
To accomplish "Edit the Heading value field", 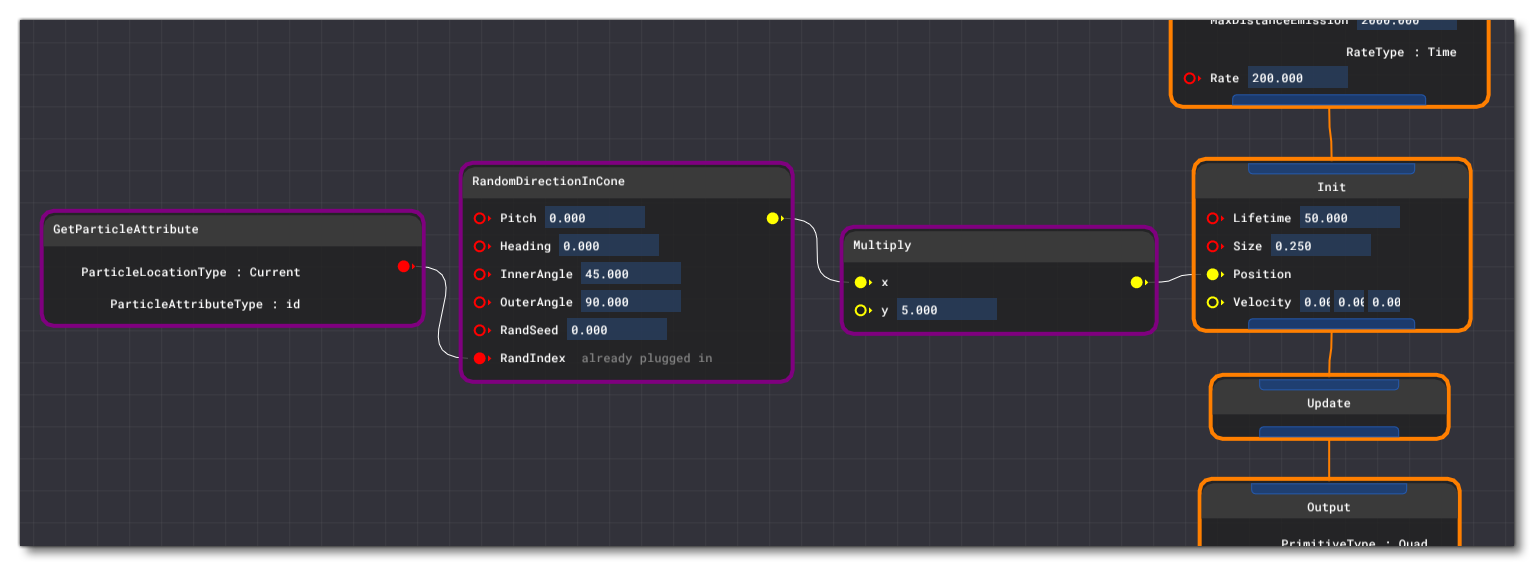I will [609, 246].
